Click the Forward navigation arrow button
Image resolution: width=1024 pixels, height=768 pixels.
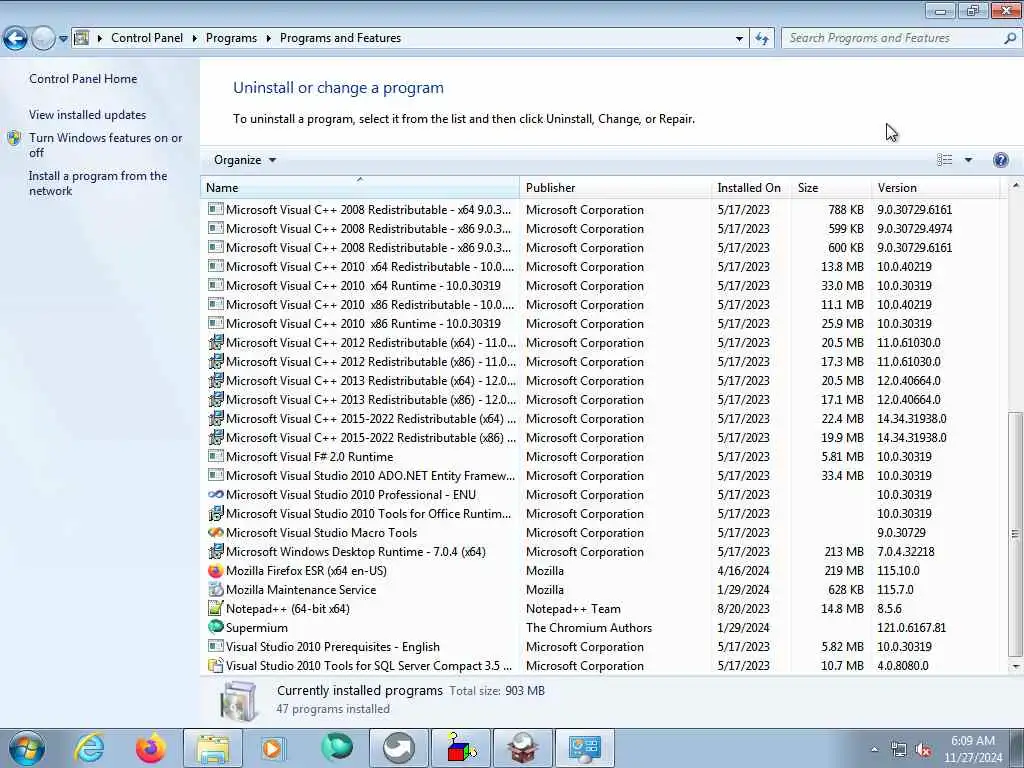(x=43, y=39)
